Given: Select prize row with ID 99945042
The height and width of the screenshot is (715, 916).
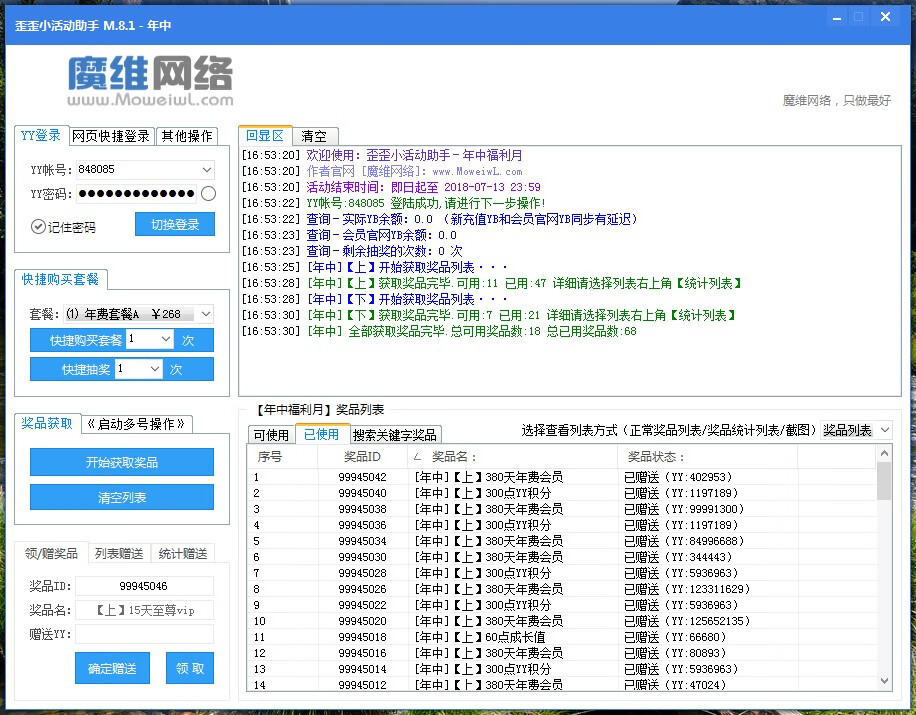Looking at the screenshot, I should tap(561, 477).
